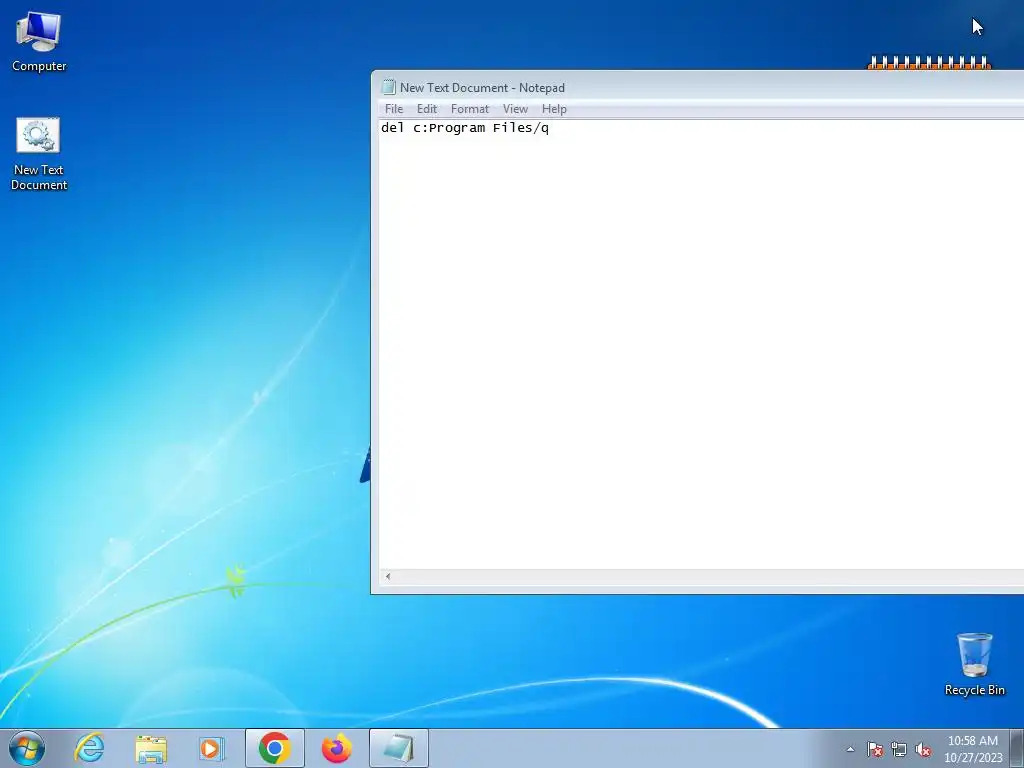1024x768 pixels.
Task: Click the horizontal scrollbar left arrow
Action: (388, 576)
